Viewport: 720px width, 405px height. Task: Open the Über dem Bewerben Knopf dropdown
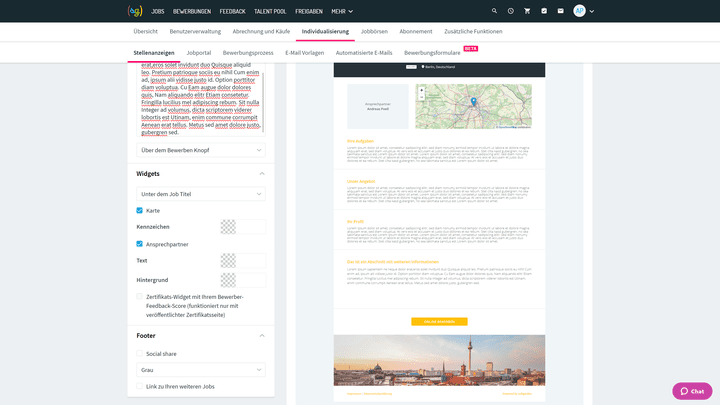coord(201,150)
